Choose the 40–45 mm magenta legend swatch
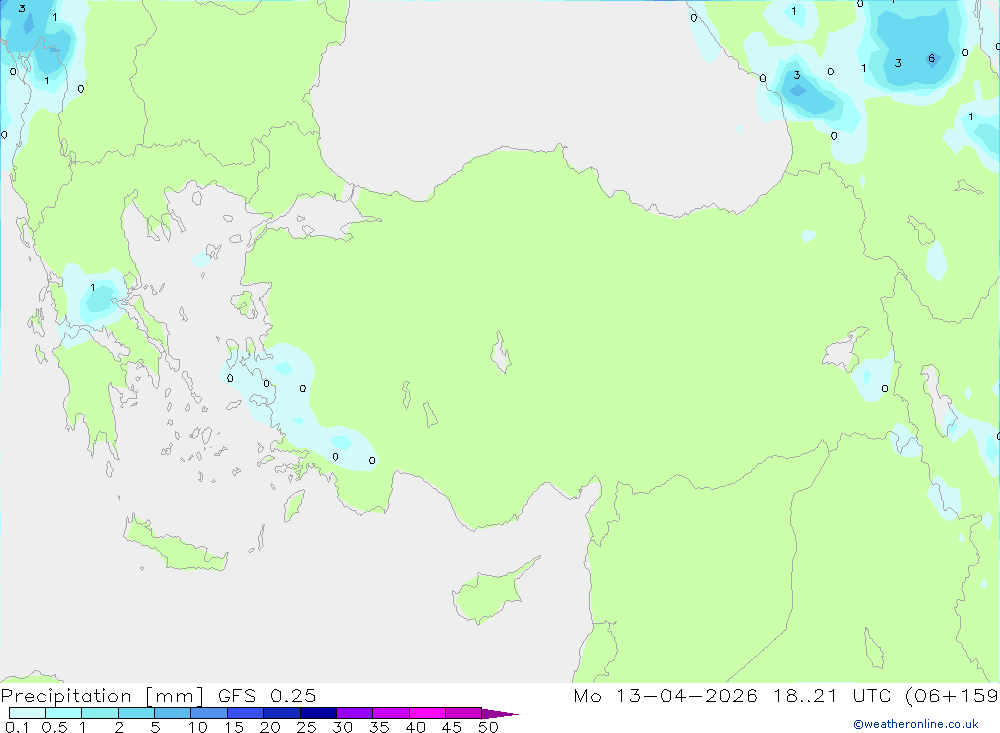 tap(427, 713)
